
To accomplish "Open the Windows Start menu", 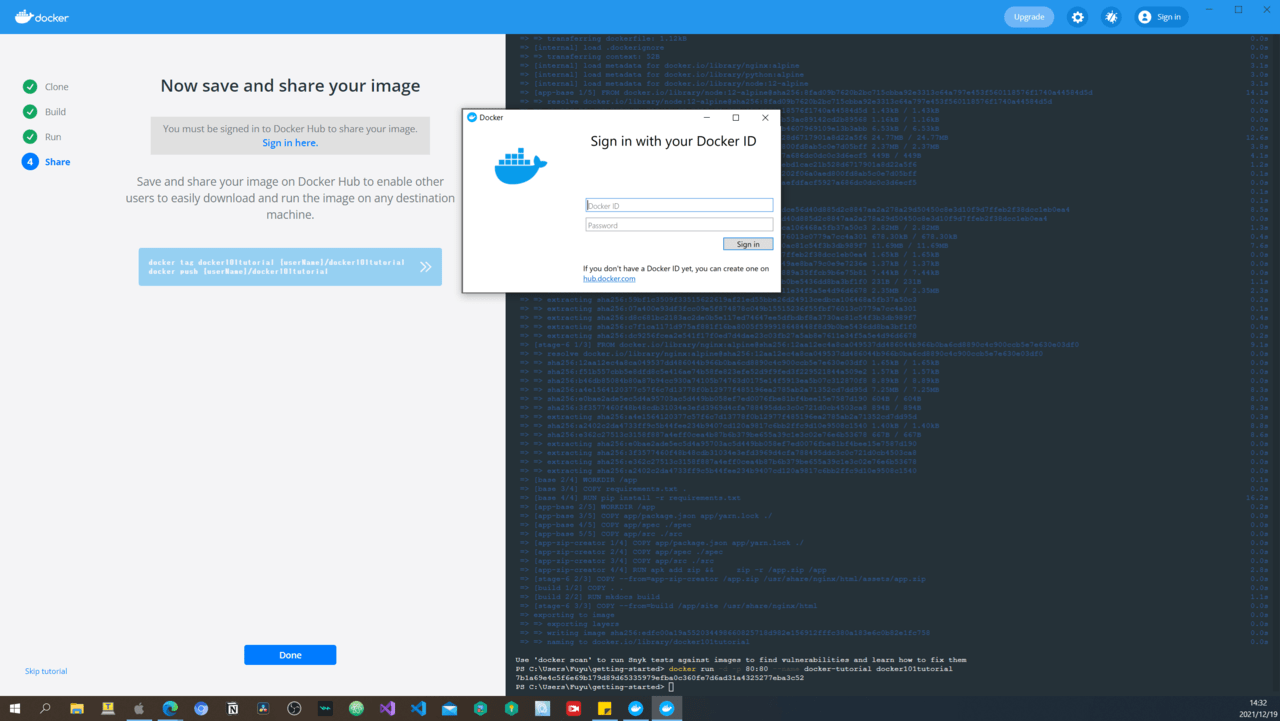I will pyautogui.click(x=15, y=708).
